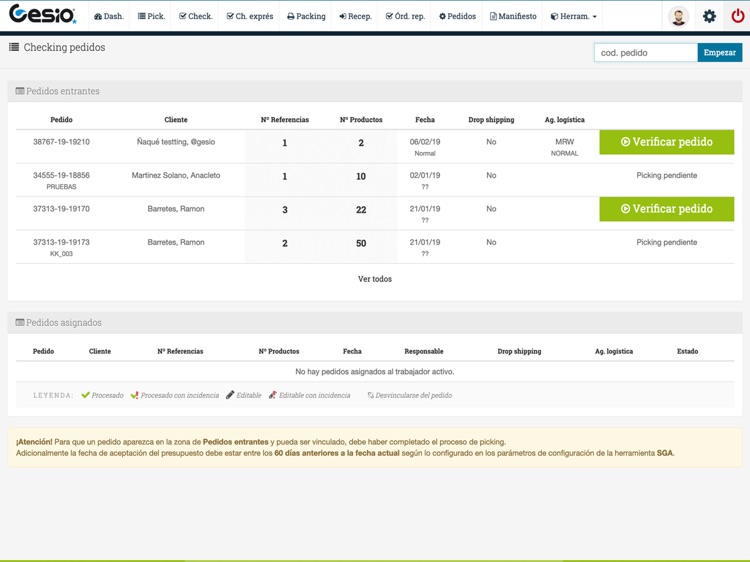Image resolution: width=750 pixels, height=562 pixels.
Task: Click Desvincularse del pedido legend icon
Action: pyautogui.click(x=370, y=395)
